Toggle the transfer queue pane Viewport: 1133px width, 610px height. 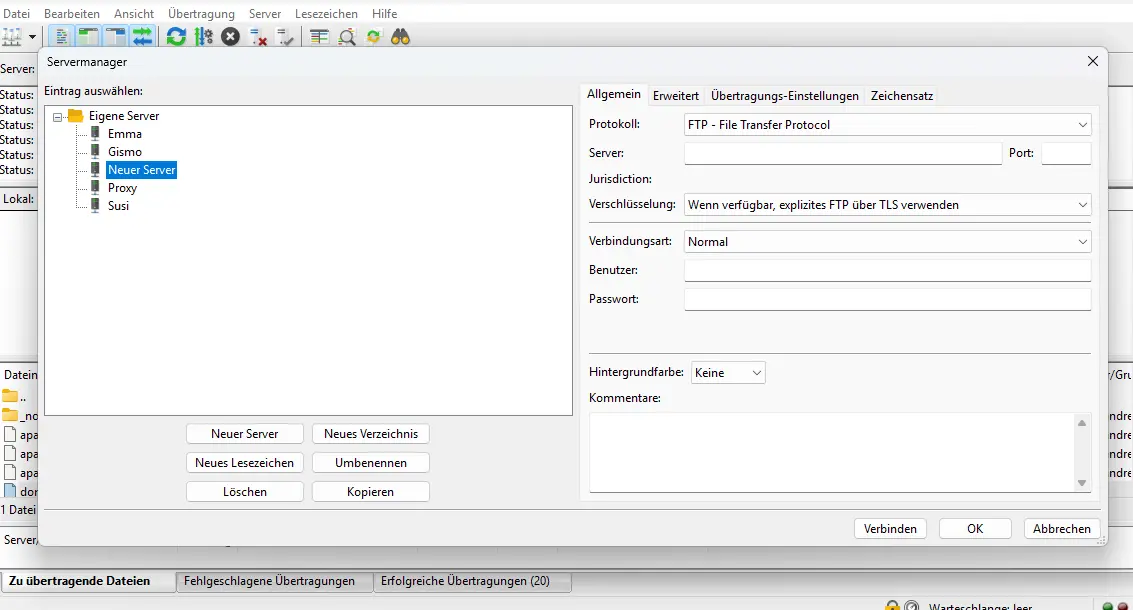click(x=143, y=36)
